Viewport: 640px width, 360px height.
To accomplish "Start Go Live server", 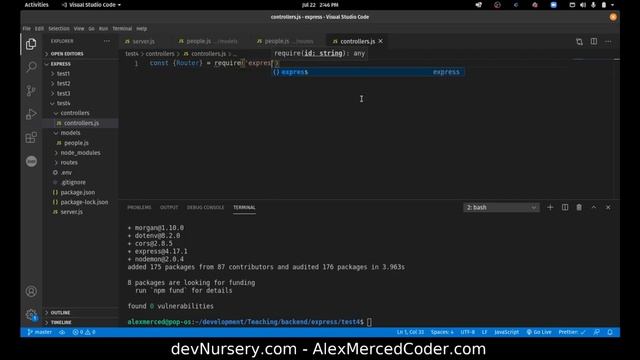I will 539,332.
